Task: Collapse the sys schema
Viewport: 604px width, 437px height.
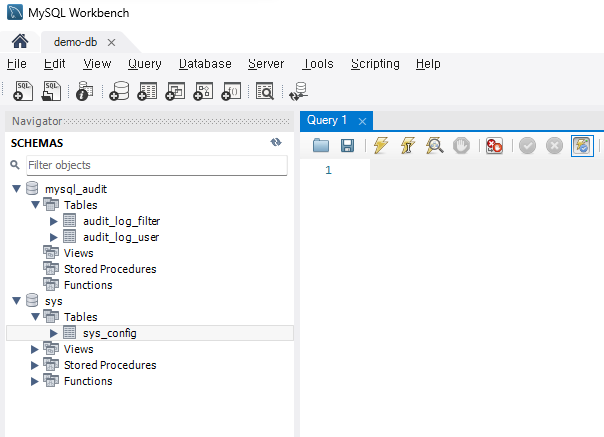Action: [x=16, y=301]
